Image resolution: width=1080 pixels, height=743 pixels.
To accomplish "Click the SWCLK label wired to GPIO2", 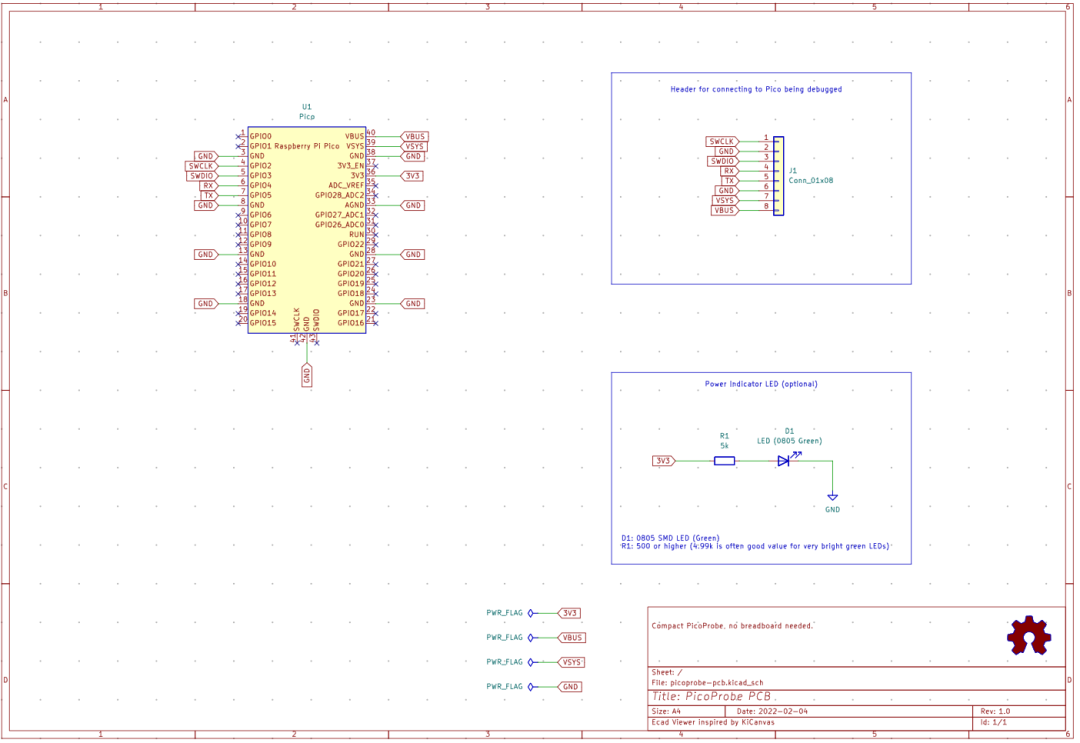I will [202, 167].
